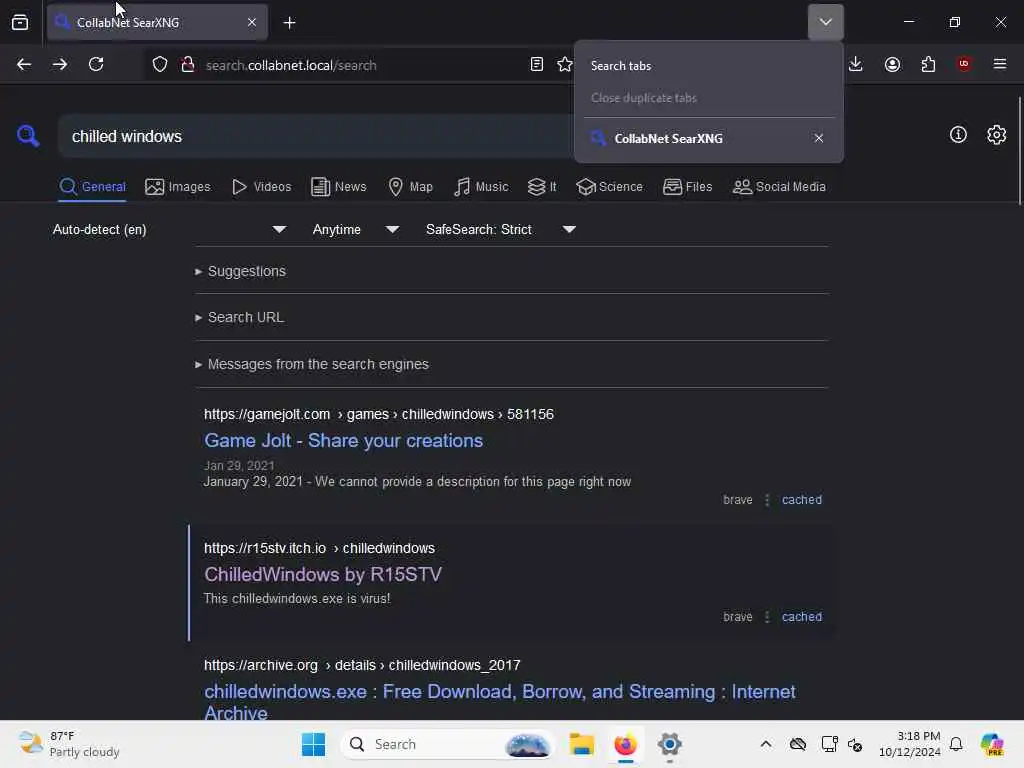Open cached link for ChilledWindows by R15STV

pos(802,616)
